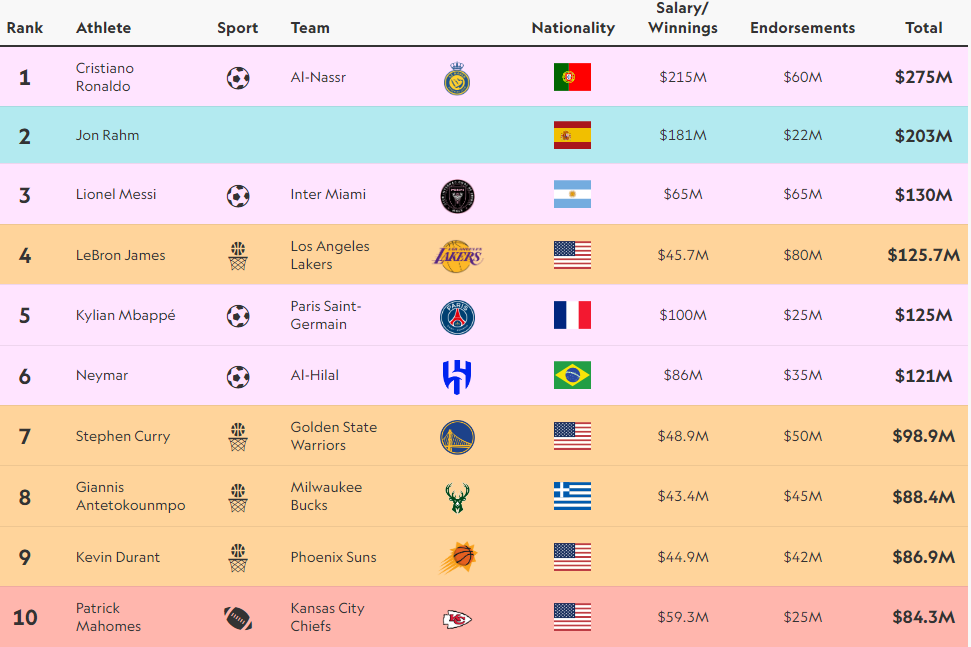Image resolution: width=971 pixels, height=647 pixels.
Task: Click the basketball hoop icon for LeBron James
Action: [x=238, y=256]
